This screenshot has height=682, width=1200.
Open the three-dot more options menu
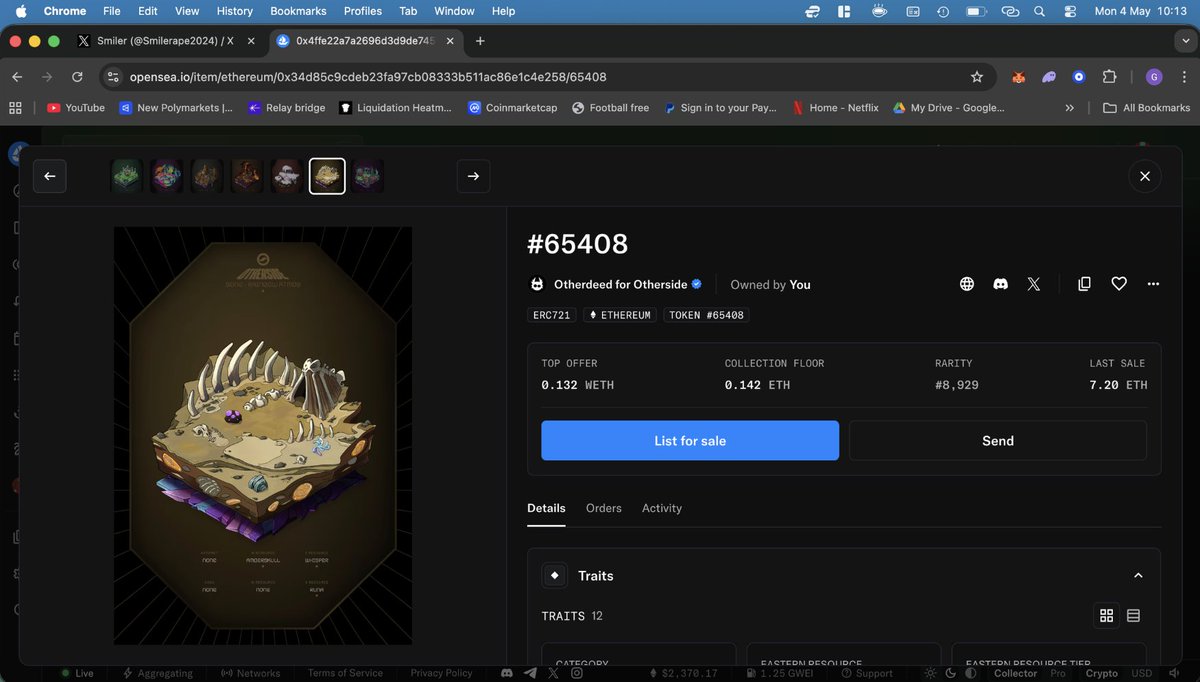[1153, 284]
